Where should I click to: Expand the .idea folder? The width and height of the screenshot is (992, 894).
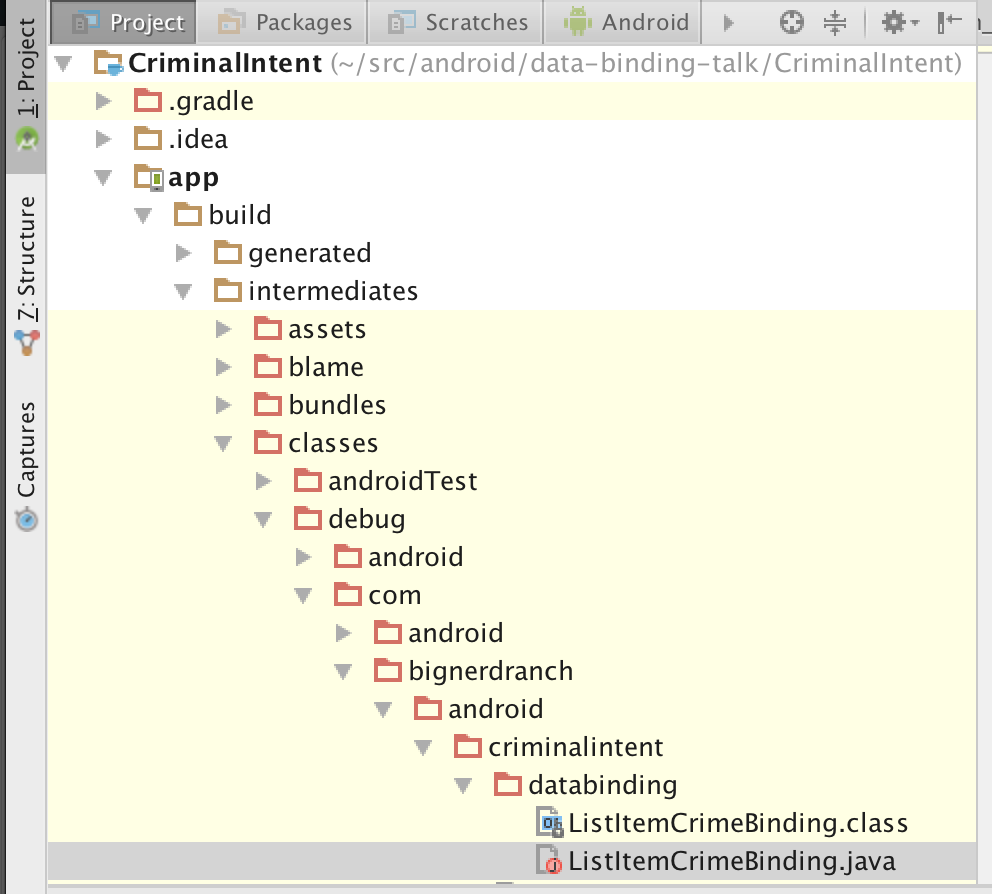point(103,139)
